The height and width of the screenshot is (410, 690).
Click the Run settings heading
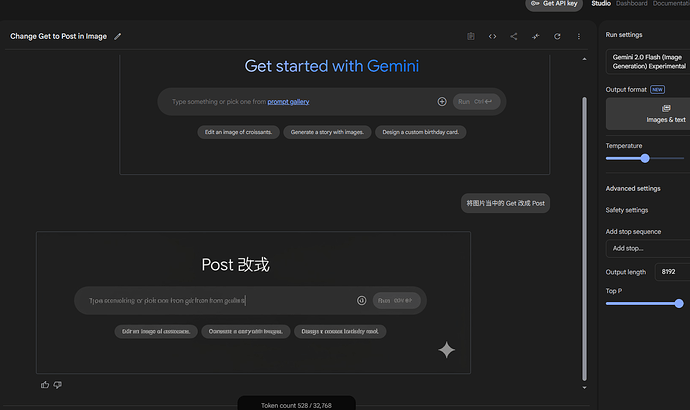point(624,35)
